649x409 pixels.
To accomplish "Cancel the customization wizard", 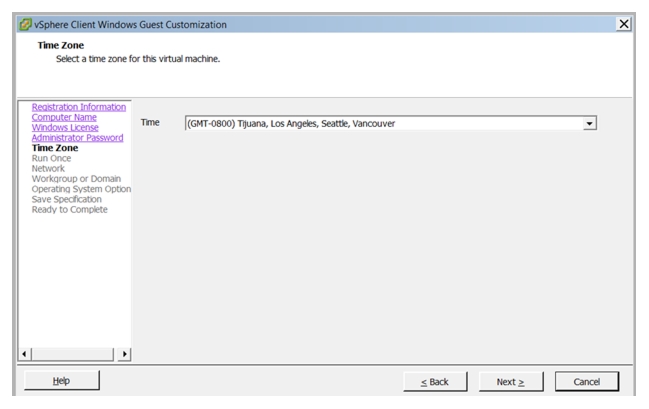I will [x=587, y=382].
